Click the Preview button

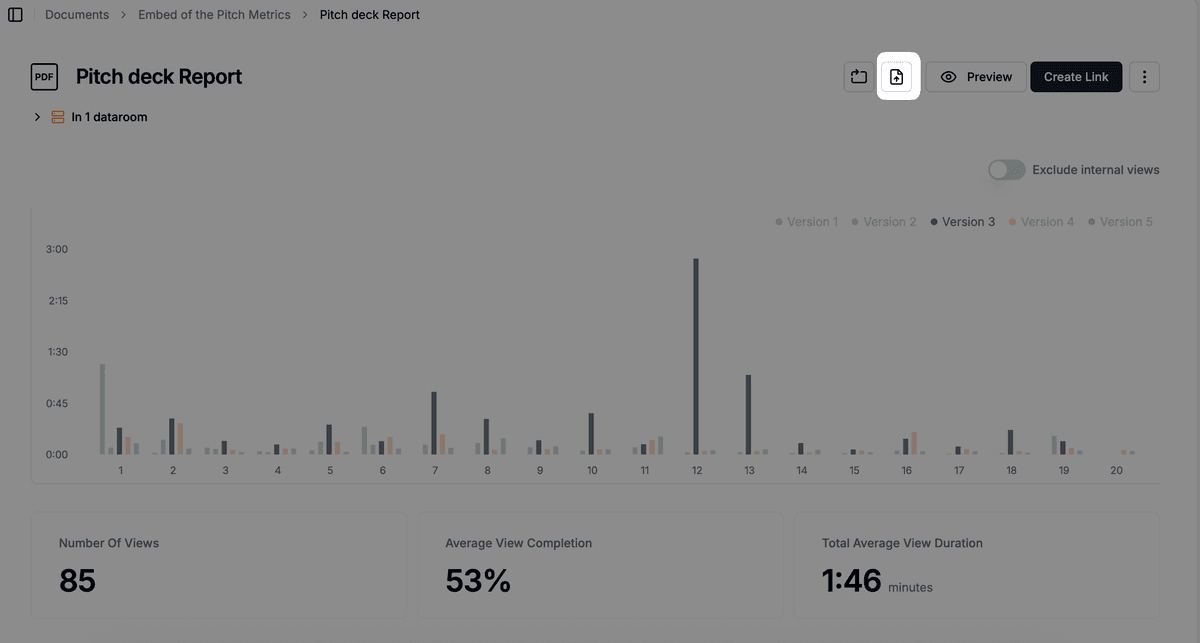[976, 77]
